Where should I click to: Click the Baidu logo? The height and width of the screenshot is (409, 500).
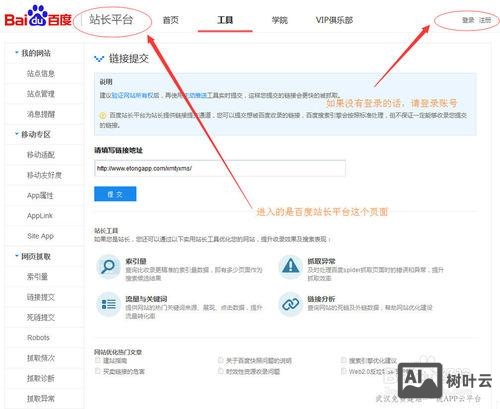(x=38, y=17)
